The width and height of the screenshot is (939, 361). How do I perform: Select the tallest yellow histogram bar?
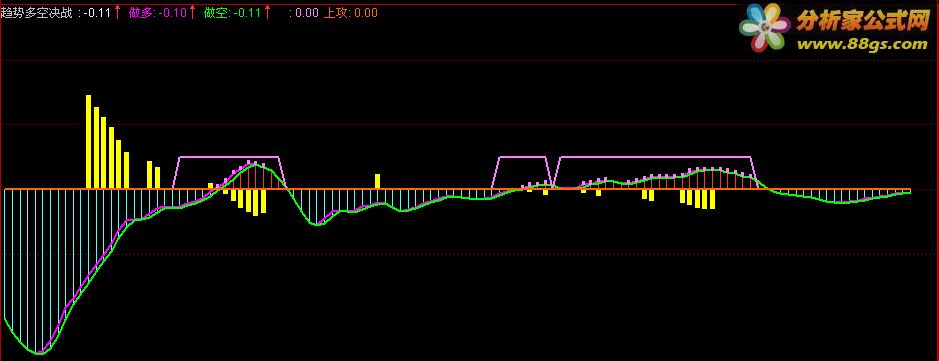pos(89,142)
